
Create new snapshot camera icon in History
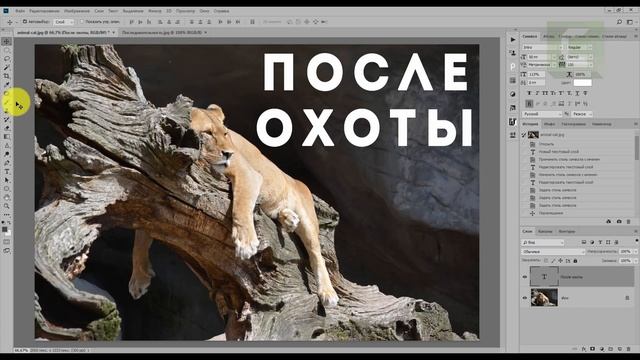click(619, 221)
